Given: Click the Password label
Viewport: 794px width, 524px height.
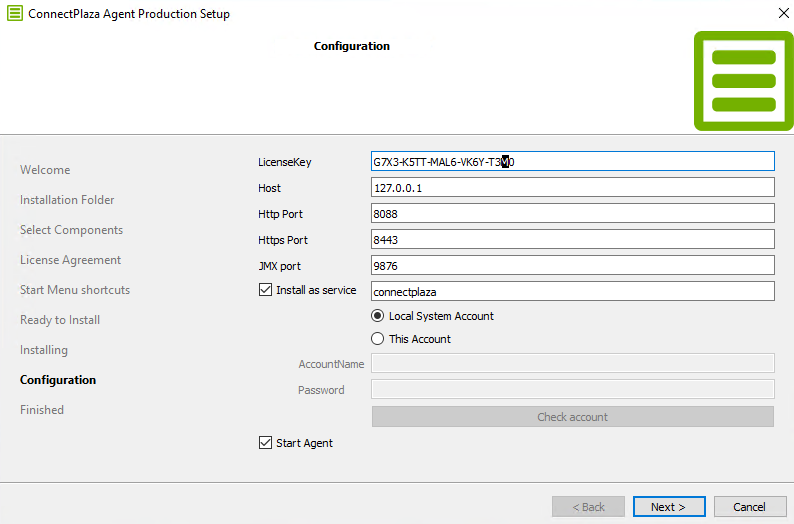Looking at the screenshot, I should click(x=321, y=390).
